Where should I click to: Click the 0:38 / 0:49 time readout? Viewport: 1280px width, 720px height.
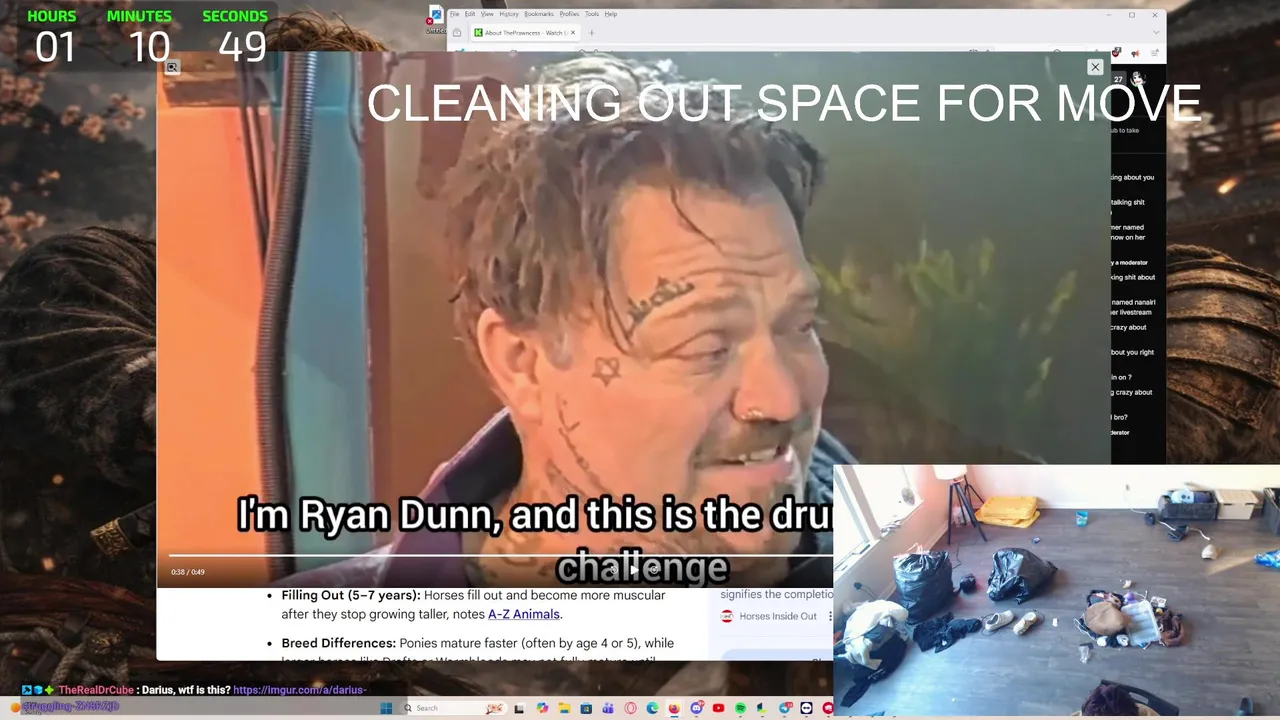tap(188, 572)
